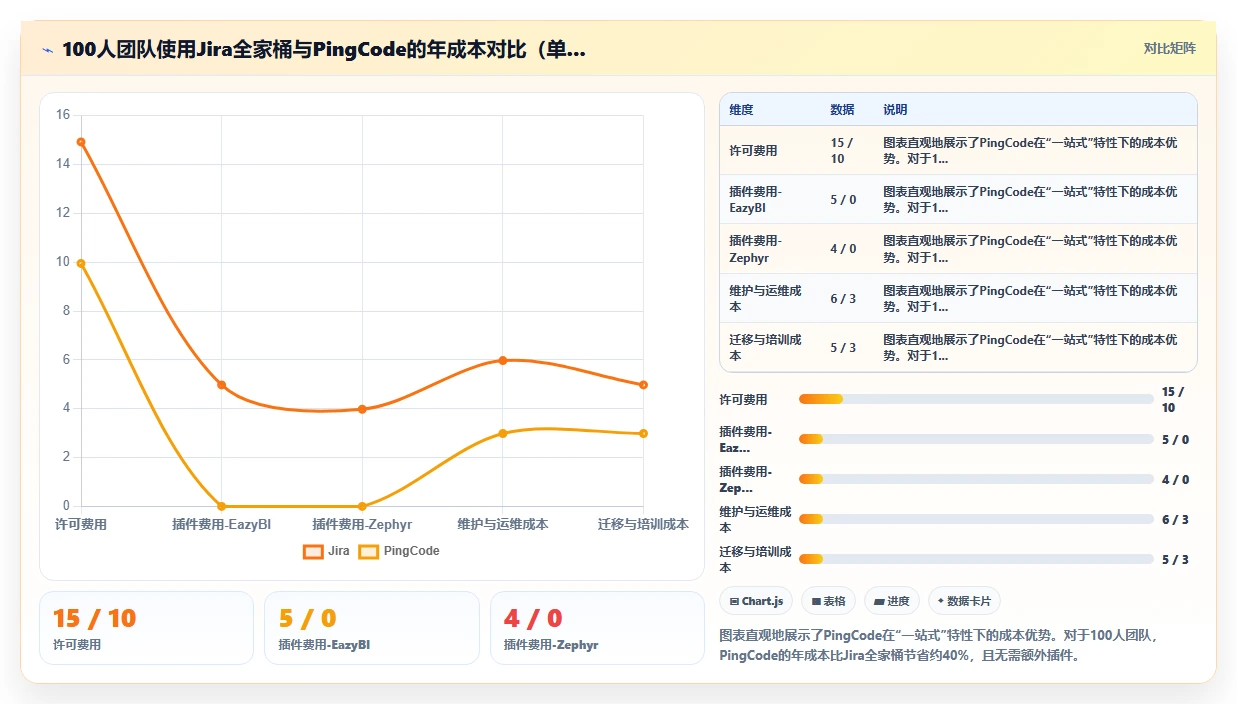
Task: Select the 插件费用-Zephyr table row label
Action: coord(756,249)
